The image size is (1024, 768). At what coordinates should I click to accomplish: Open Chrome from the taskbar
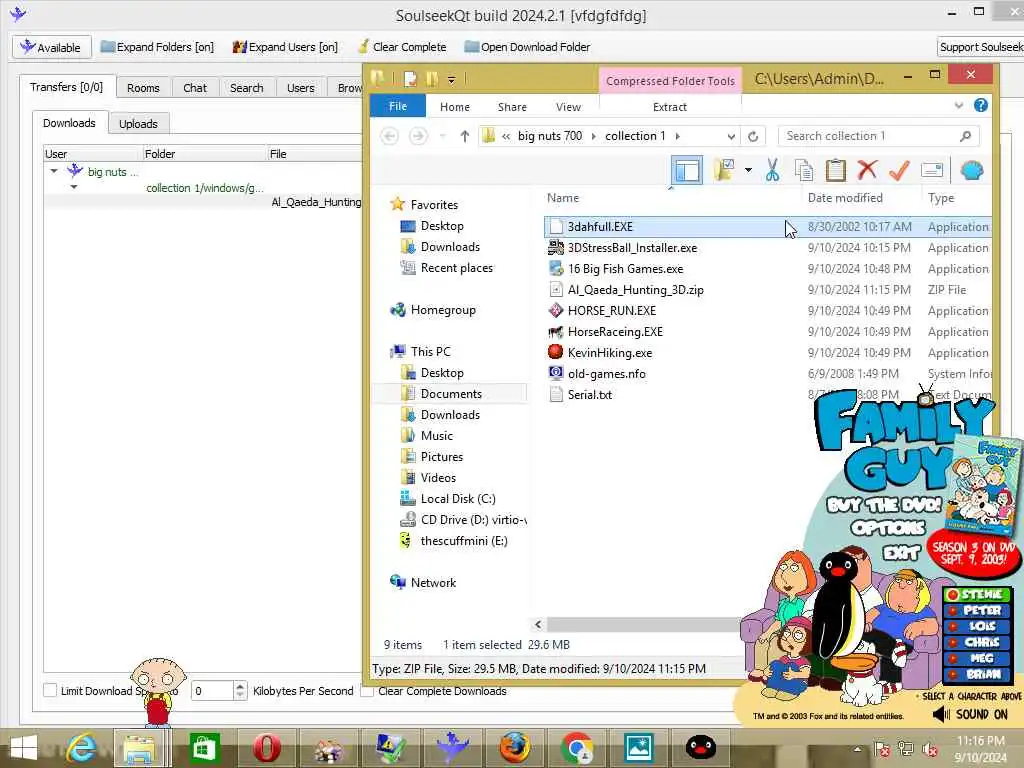coord(577,748)
